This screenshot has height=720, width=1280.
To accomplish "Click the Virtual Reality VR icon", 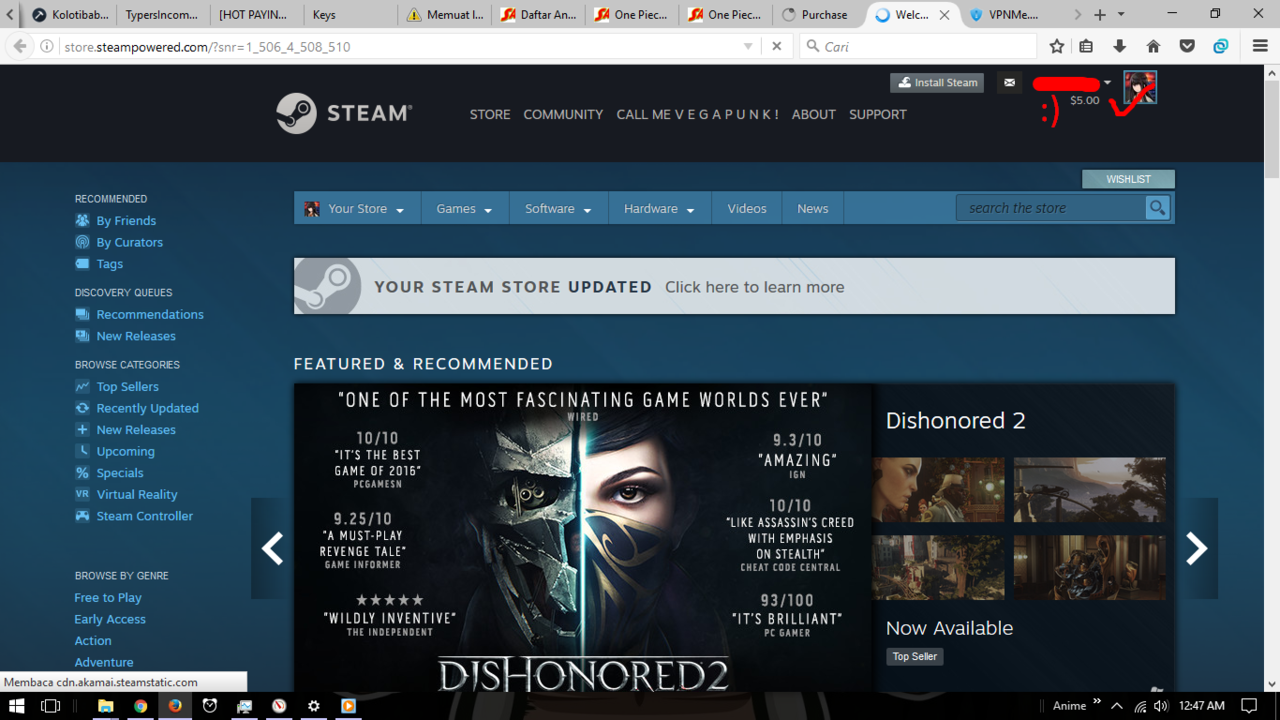I will [x=82, y=494].
